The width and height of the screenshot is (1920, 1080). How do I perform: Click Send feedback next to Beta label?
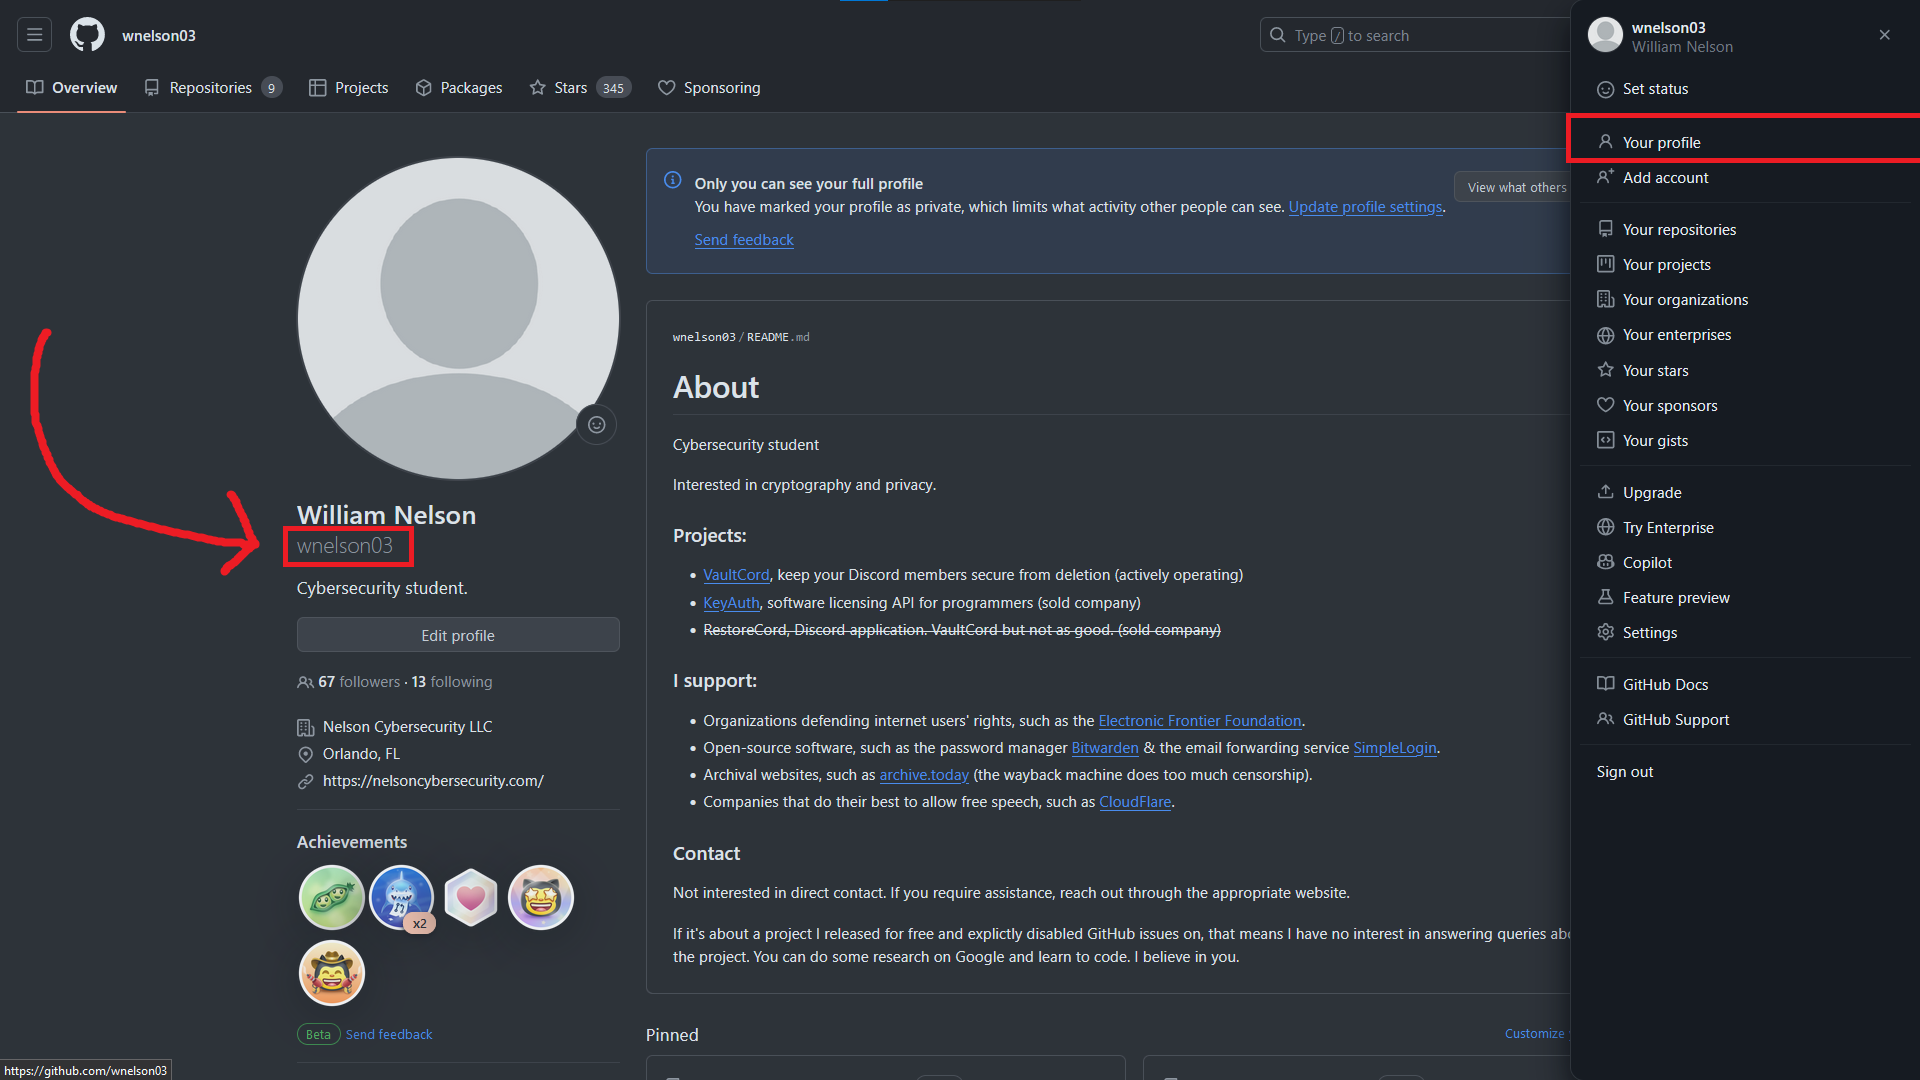[x=389, y=1034]
